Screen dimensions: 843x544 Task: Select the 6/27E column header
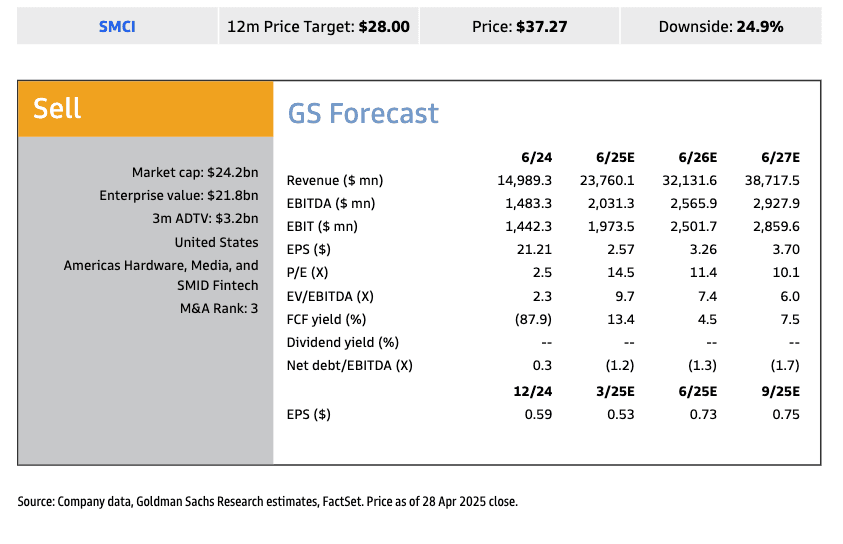pyautogui.click(x=780, y=157)
